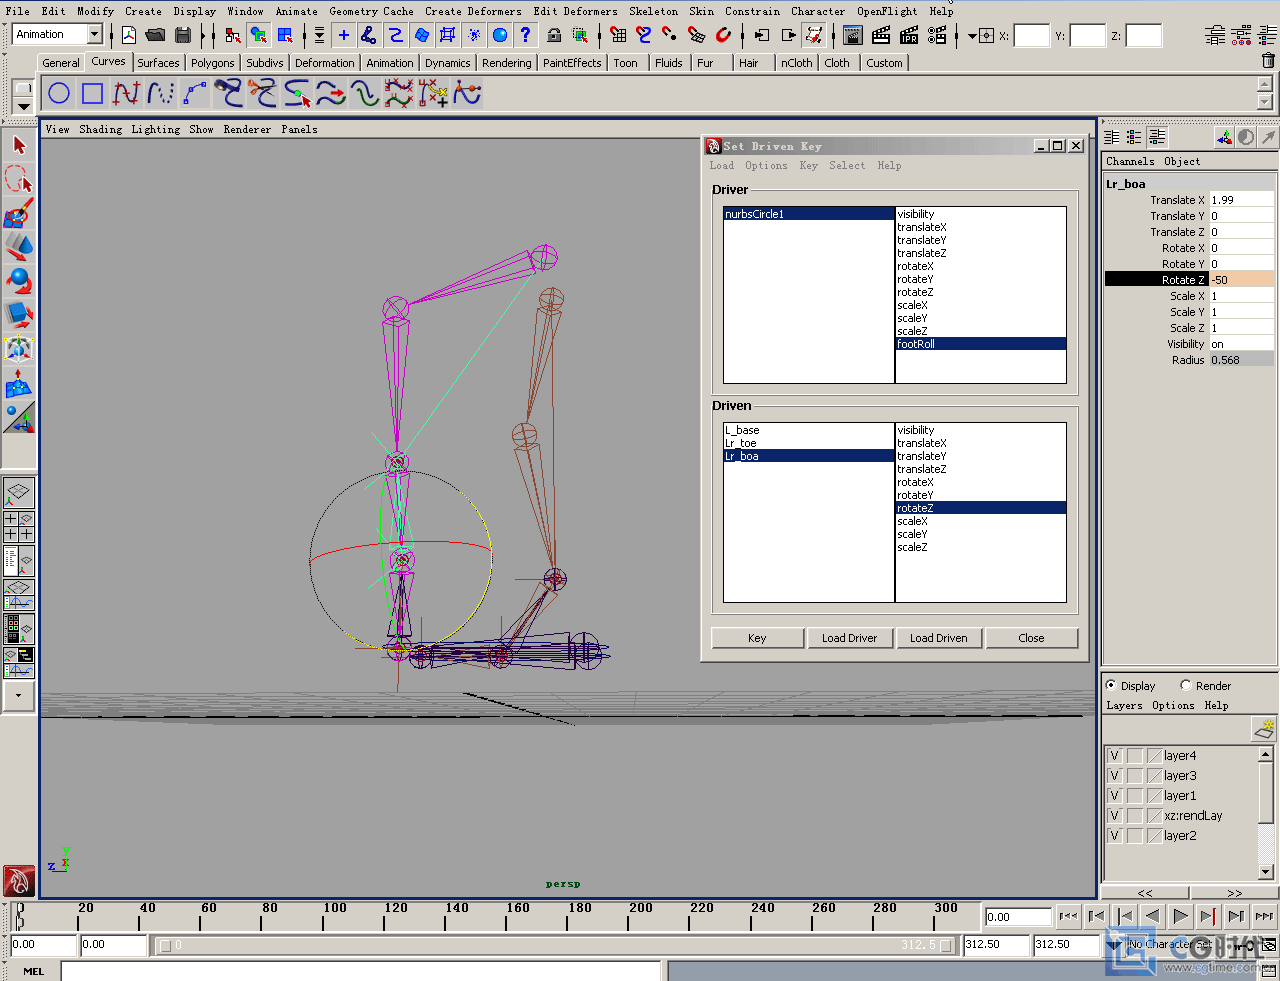Click the Close button in Set Driven Key
Image resolution: width=1280 pixels, height=981 pixels.
click(x=1031, y=638)
